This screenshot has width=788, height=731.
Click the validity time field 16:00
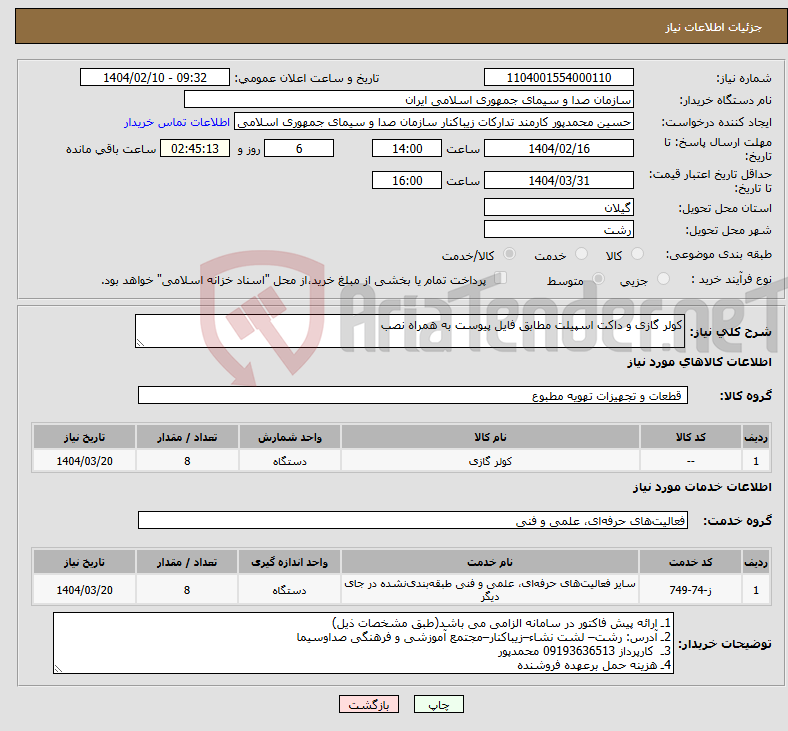407,180
